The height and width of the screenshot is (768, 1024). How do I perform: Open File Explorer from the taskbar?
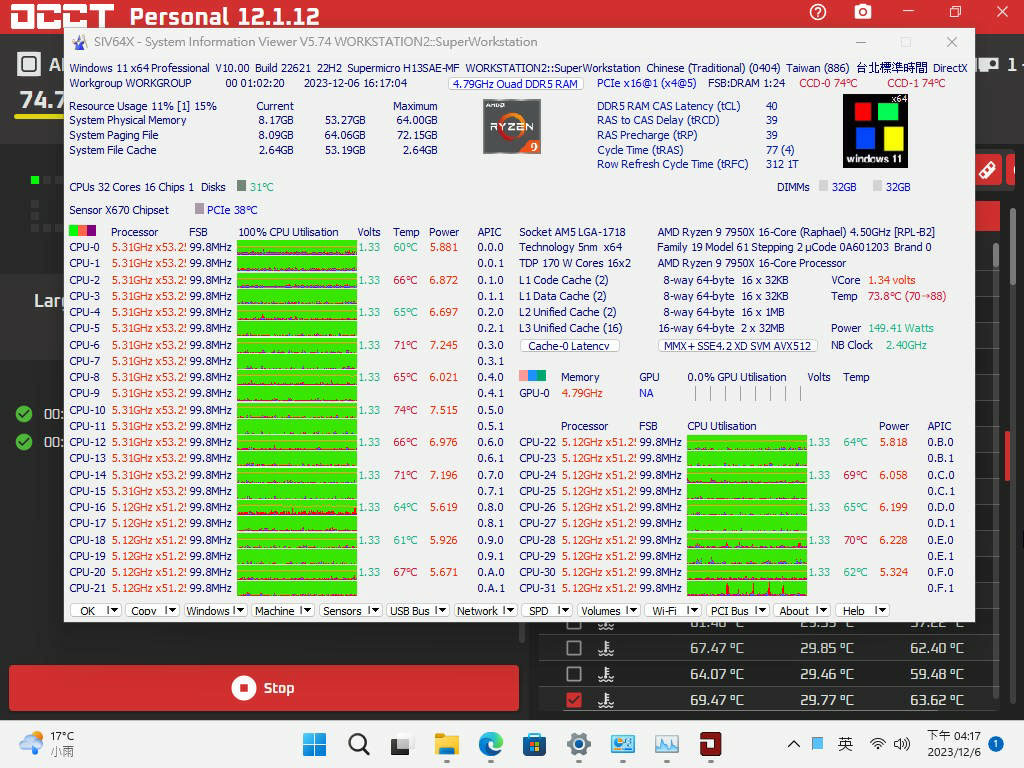447,744
